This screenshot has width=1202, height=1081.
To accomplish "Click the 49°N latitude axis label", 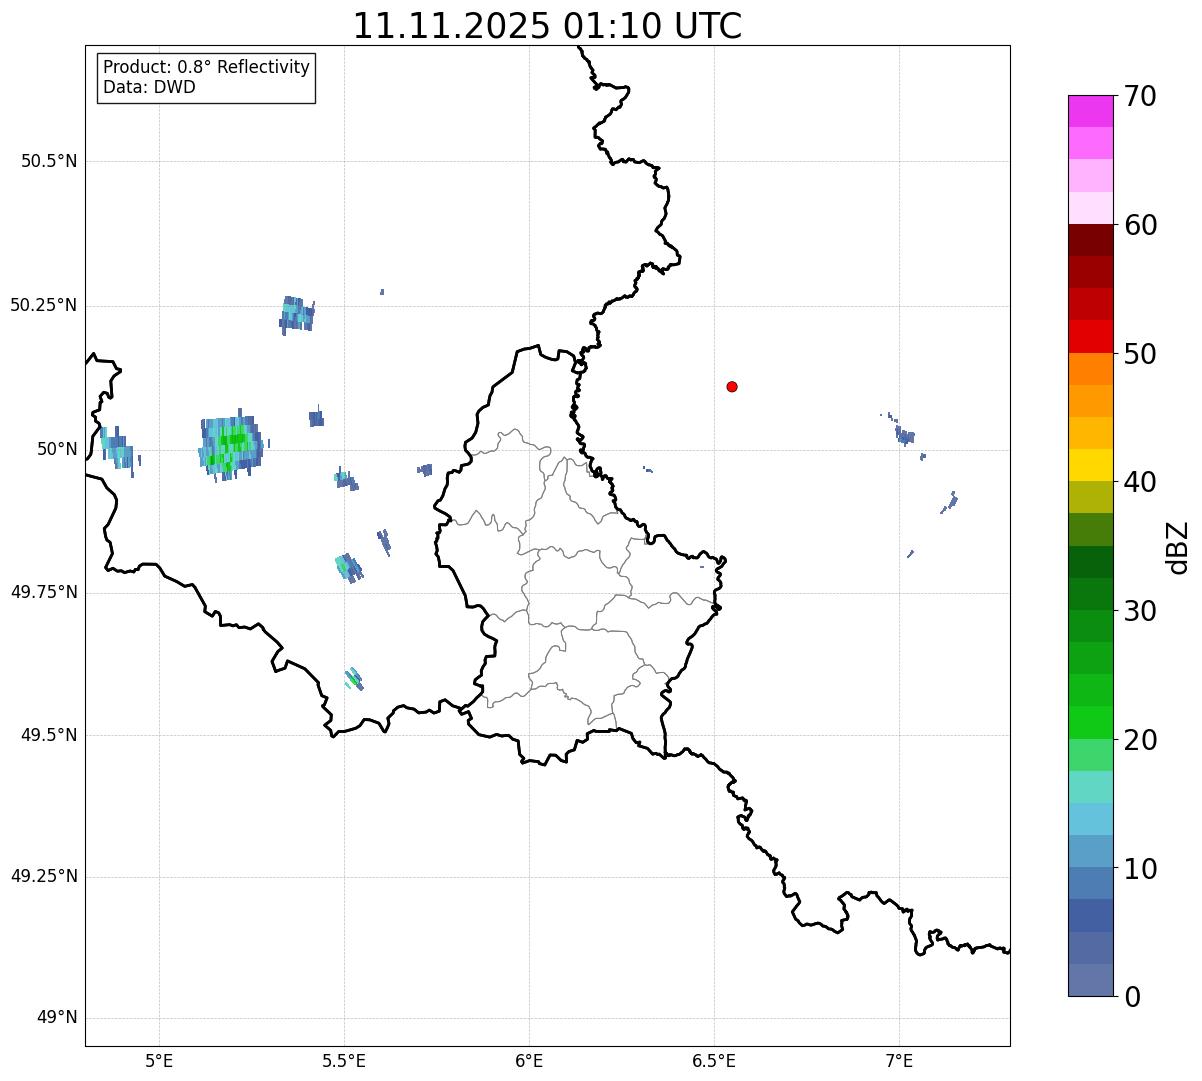I will tap(56, 1018).
